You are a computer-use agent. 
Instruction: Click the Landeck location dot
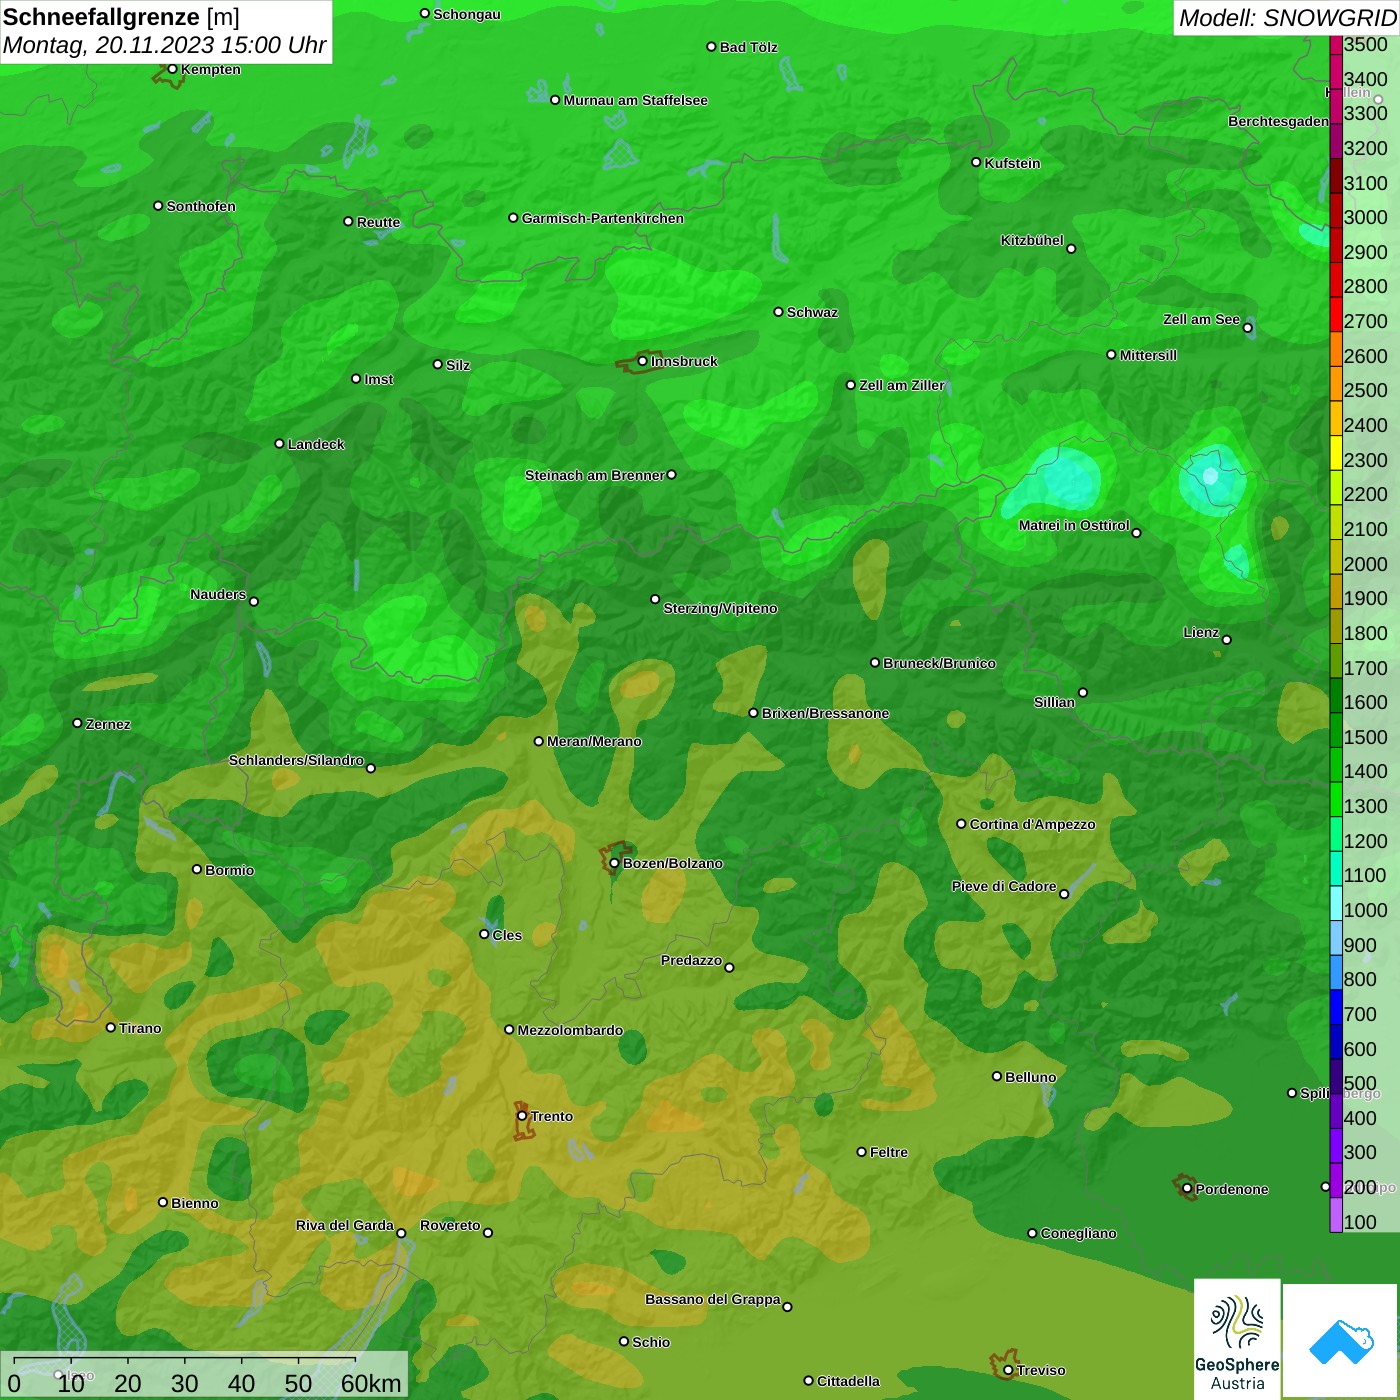[280, 443]
